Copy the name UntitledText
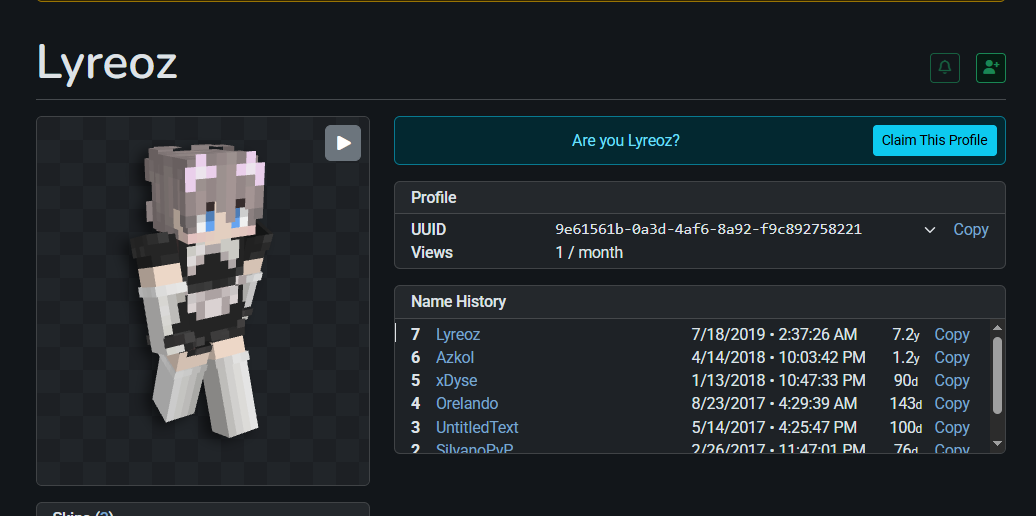Viewport: 1036px width, 516px height. [x=951, y=427]
